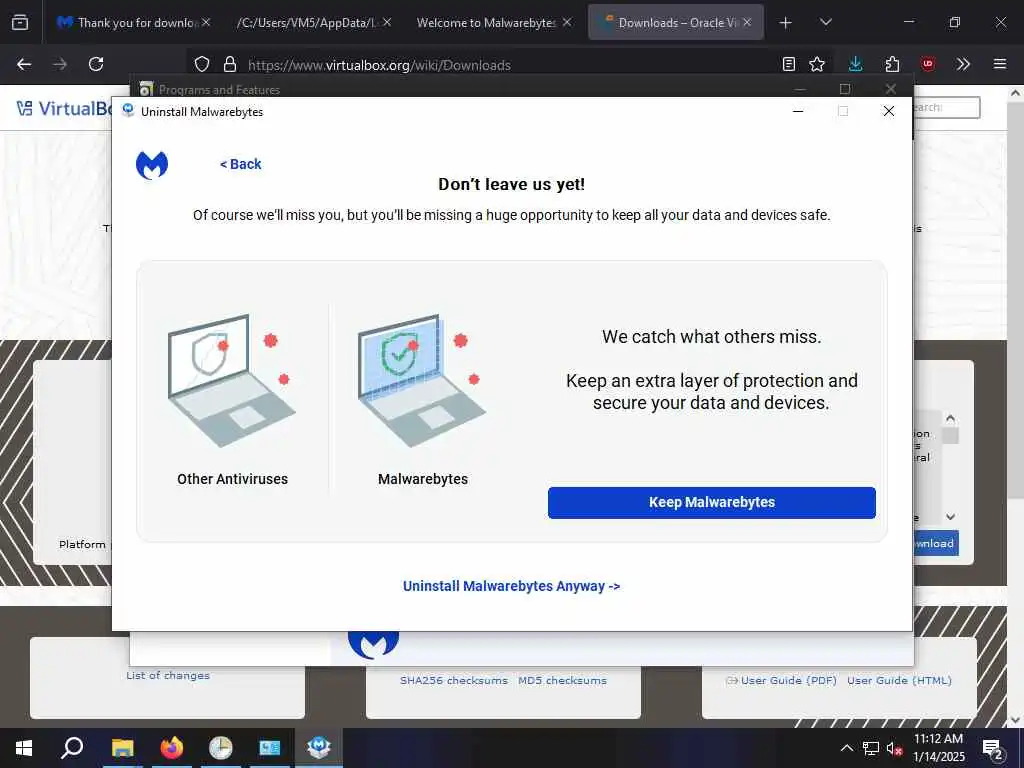Click the VirtualBox site search field

pyautogui.click(x=946, y=108)
